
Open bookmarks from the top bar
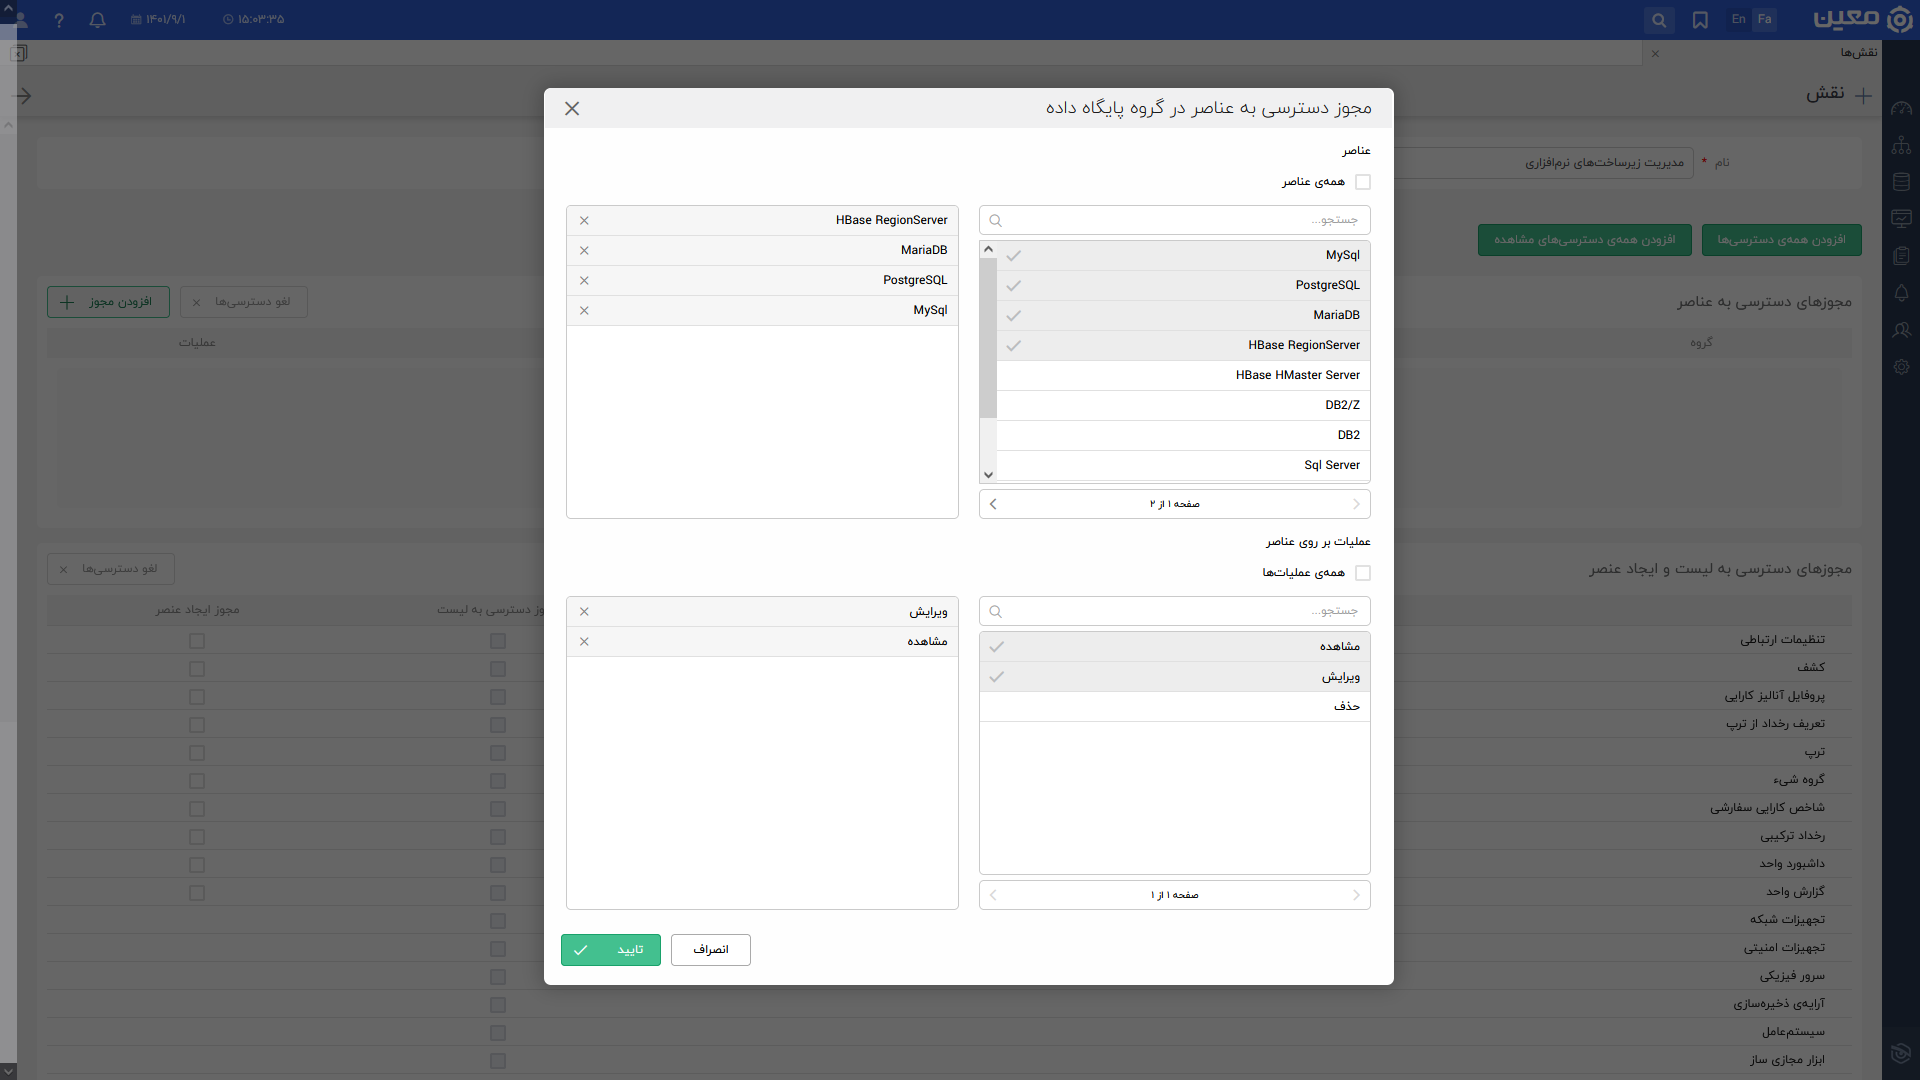point(1700,20)
